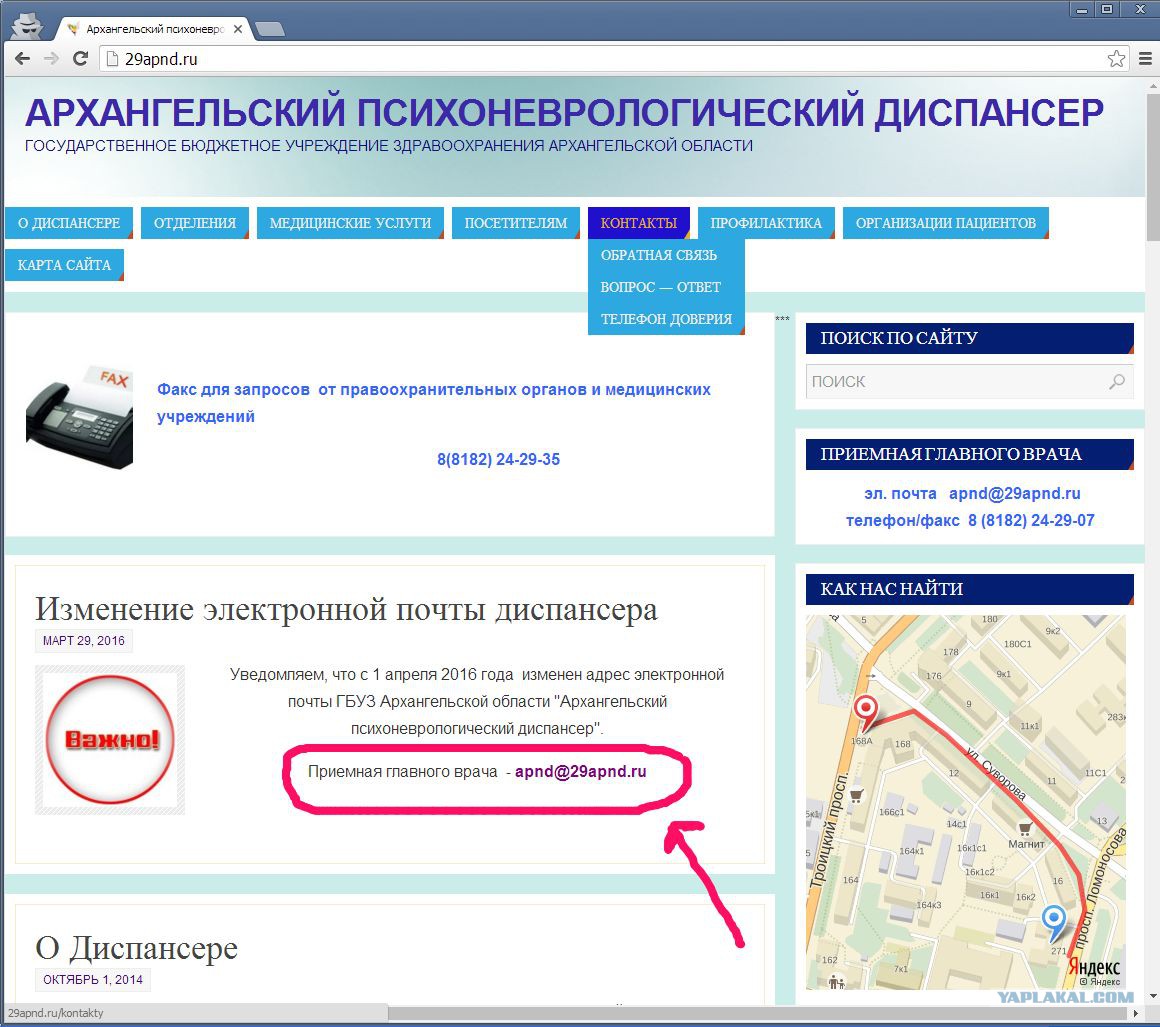Viewport: 1160px width, 1027px height.
Task: Click the blue map pin on the map
Action: (1053, 919)
